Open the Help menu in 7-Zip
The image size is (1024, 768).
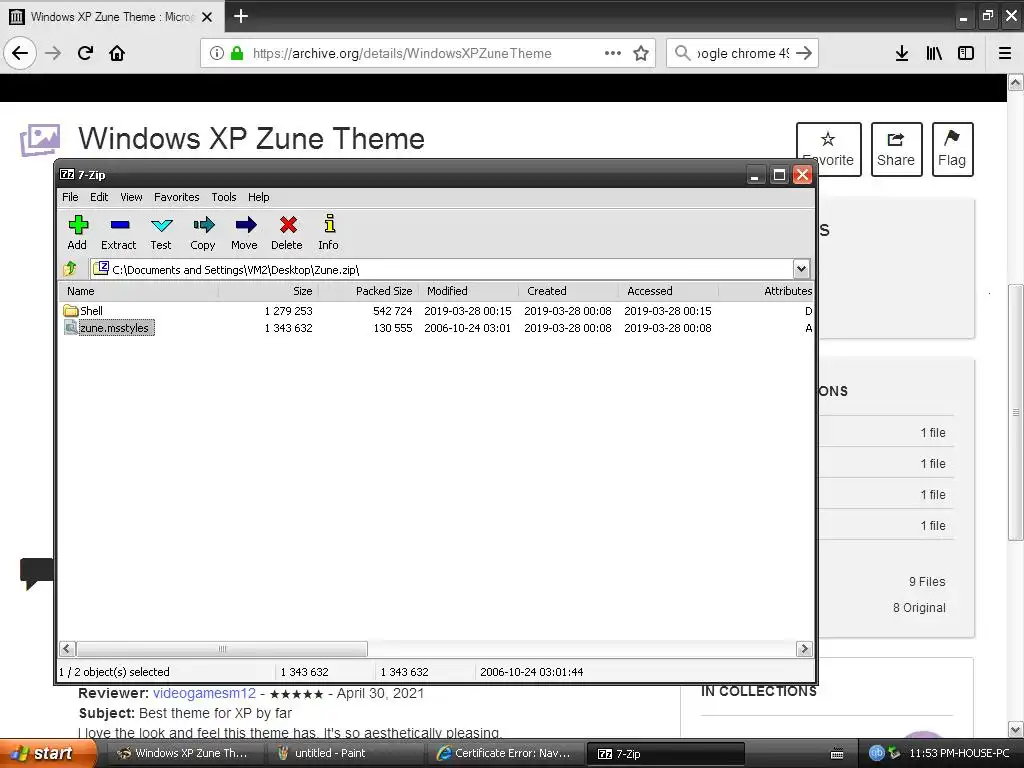tap(259, 197)
